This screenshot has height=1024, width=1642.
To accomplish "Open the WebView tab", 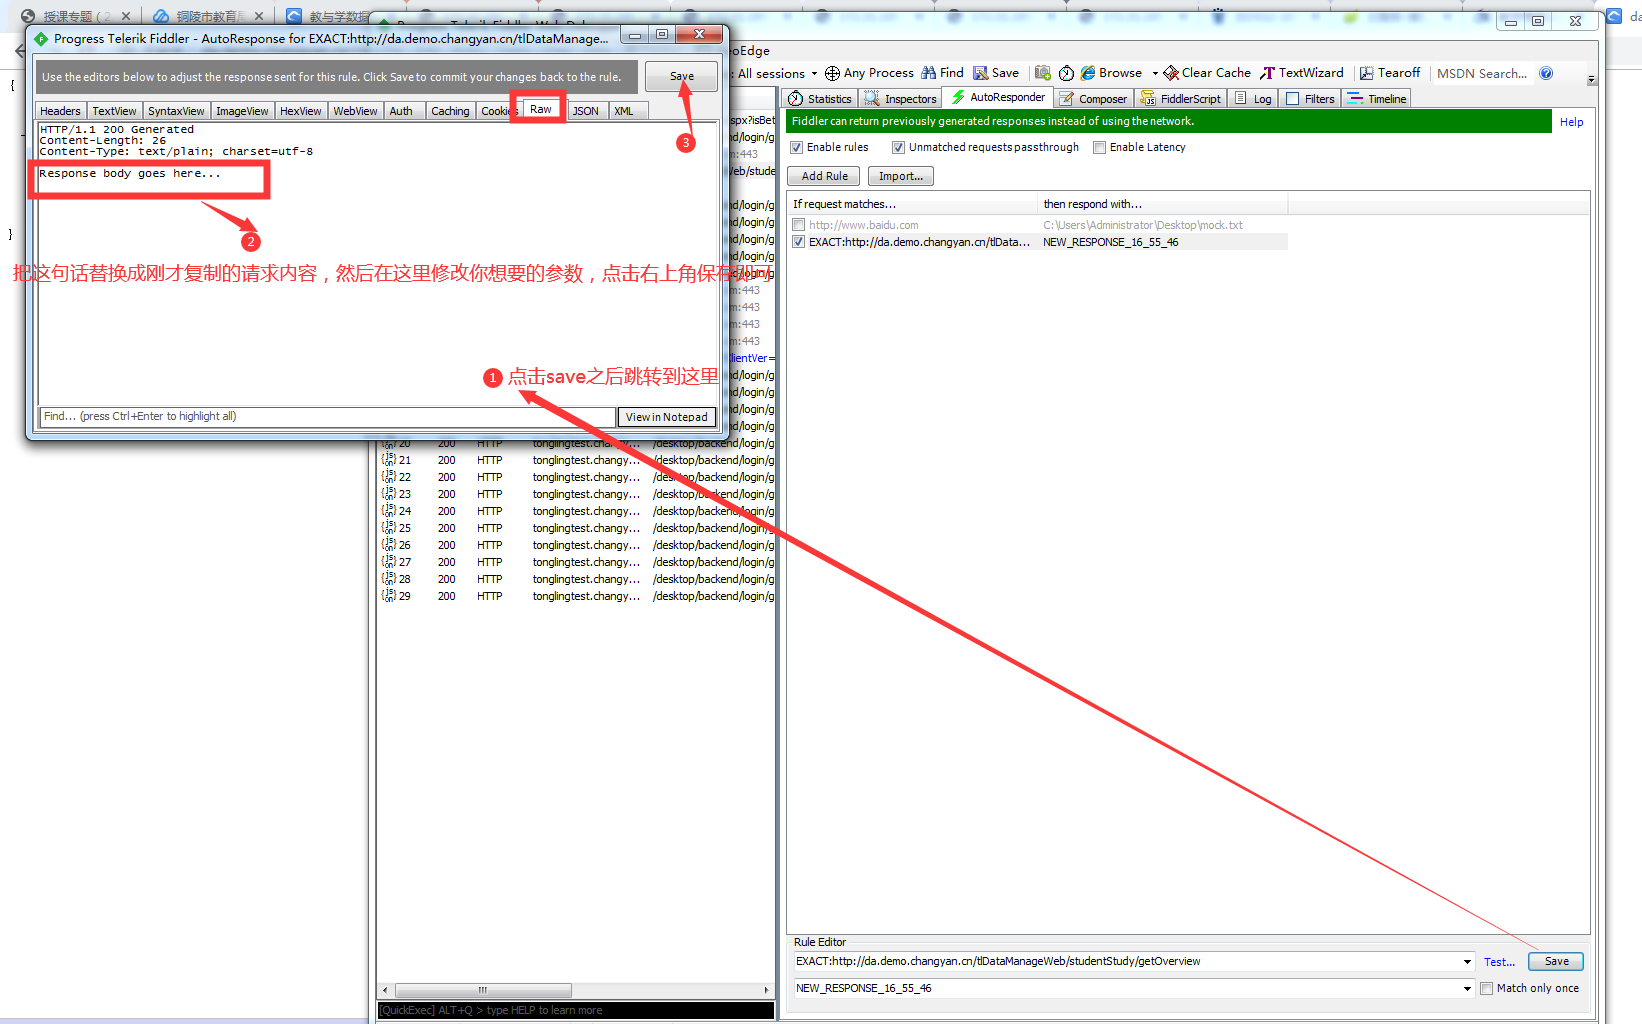I will tap(355, 111).
